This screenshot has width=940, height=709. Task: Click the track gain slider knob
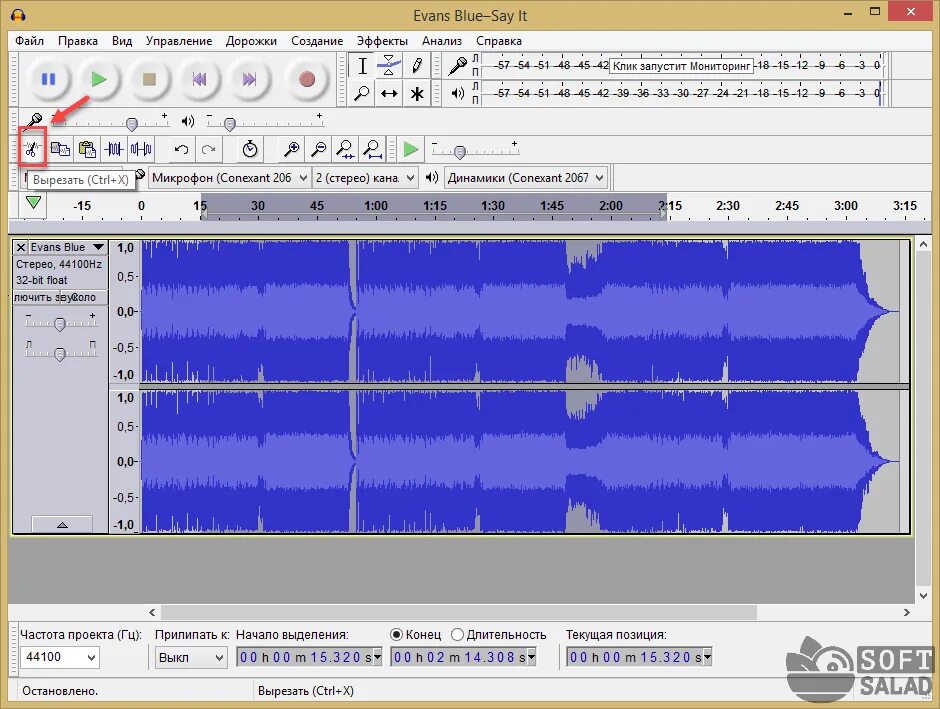point(59,324)
